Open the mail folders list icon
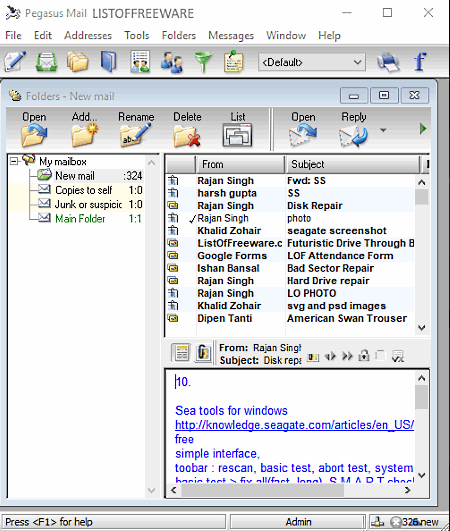This screenshot has height=531, width=450. [x=78, y=62]
